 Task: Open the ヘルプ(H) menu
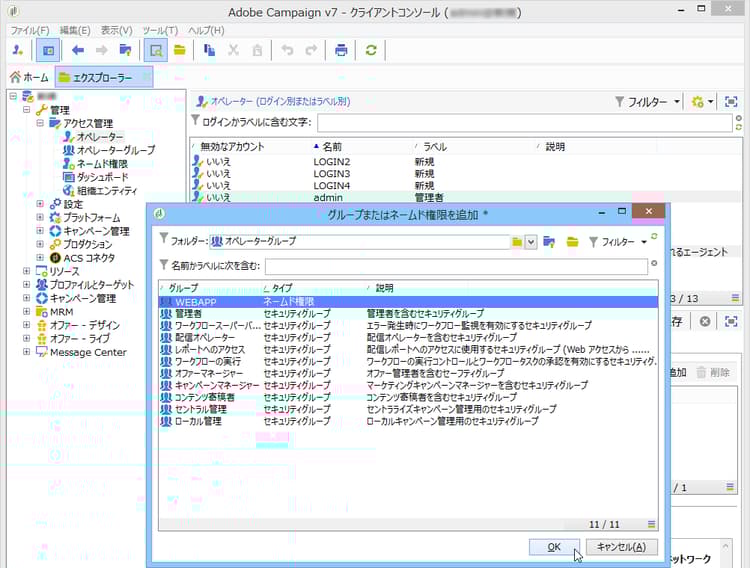point(206,30)
